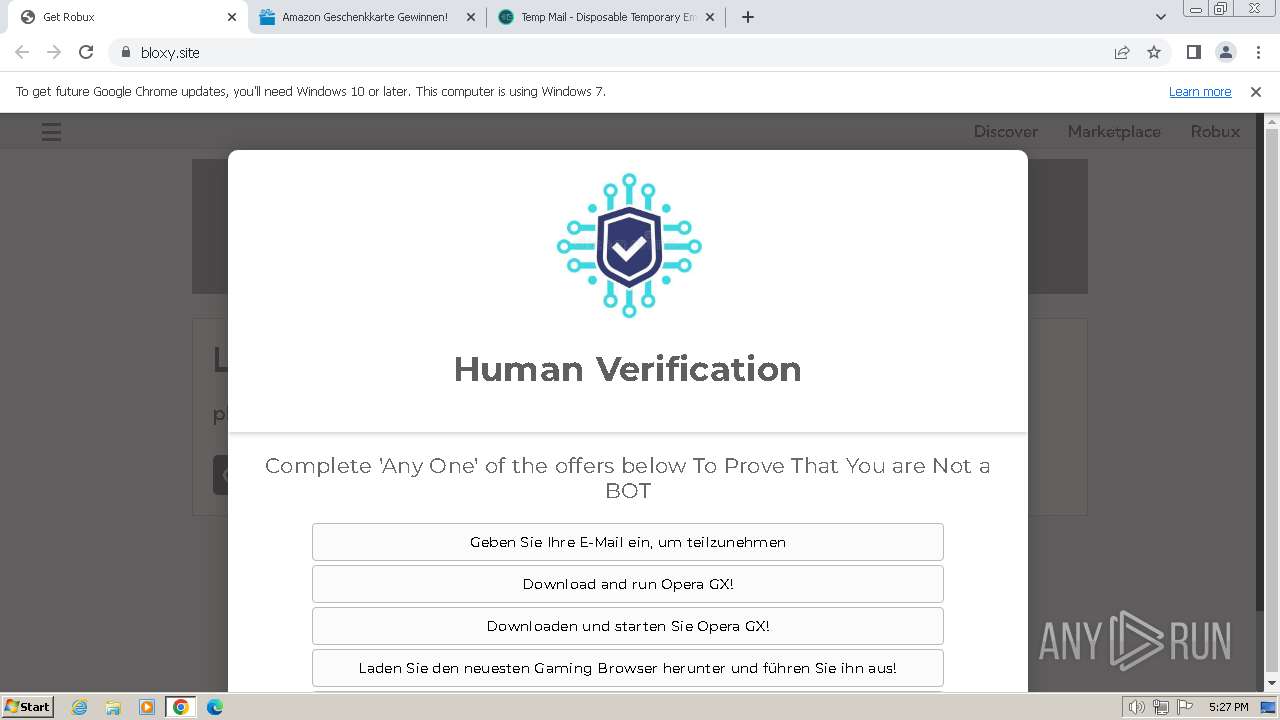
Task: Expand the tab search dropdown arrow
Action: 1161,17
